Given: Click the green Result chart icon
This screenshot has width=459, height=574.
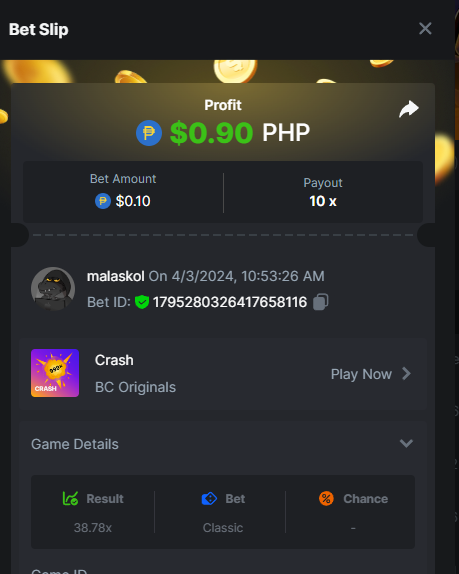Looking at the screenshot, I should pyautogui.click(x=70, y=498).
